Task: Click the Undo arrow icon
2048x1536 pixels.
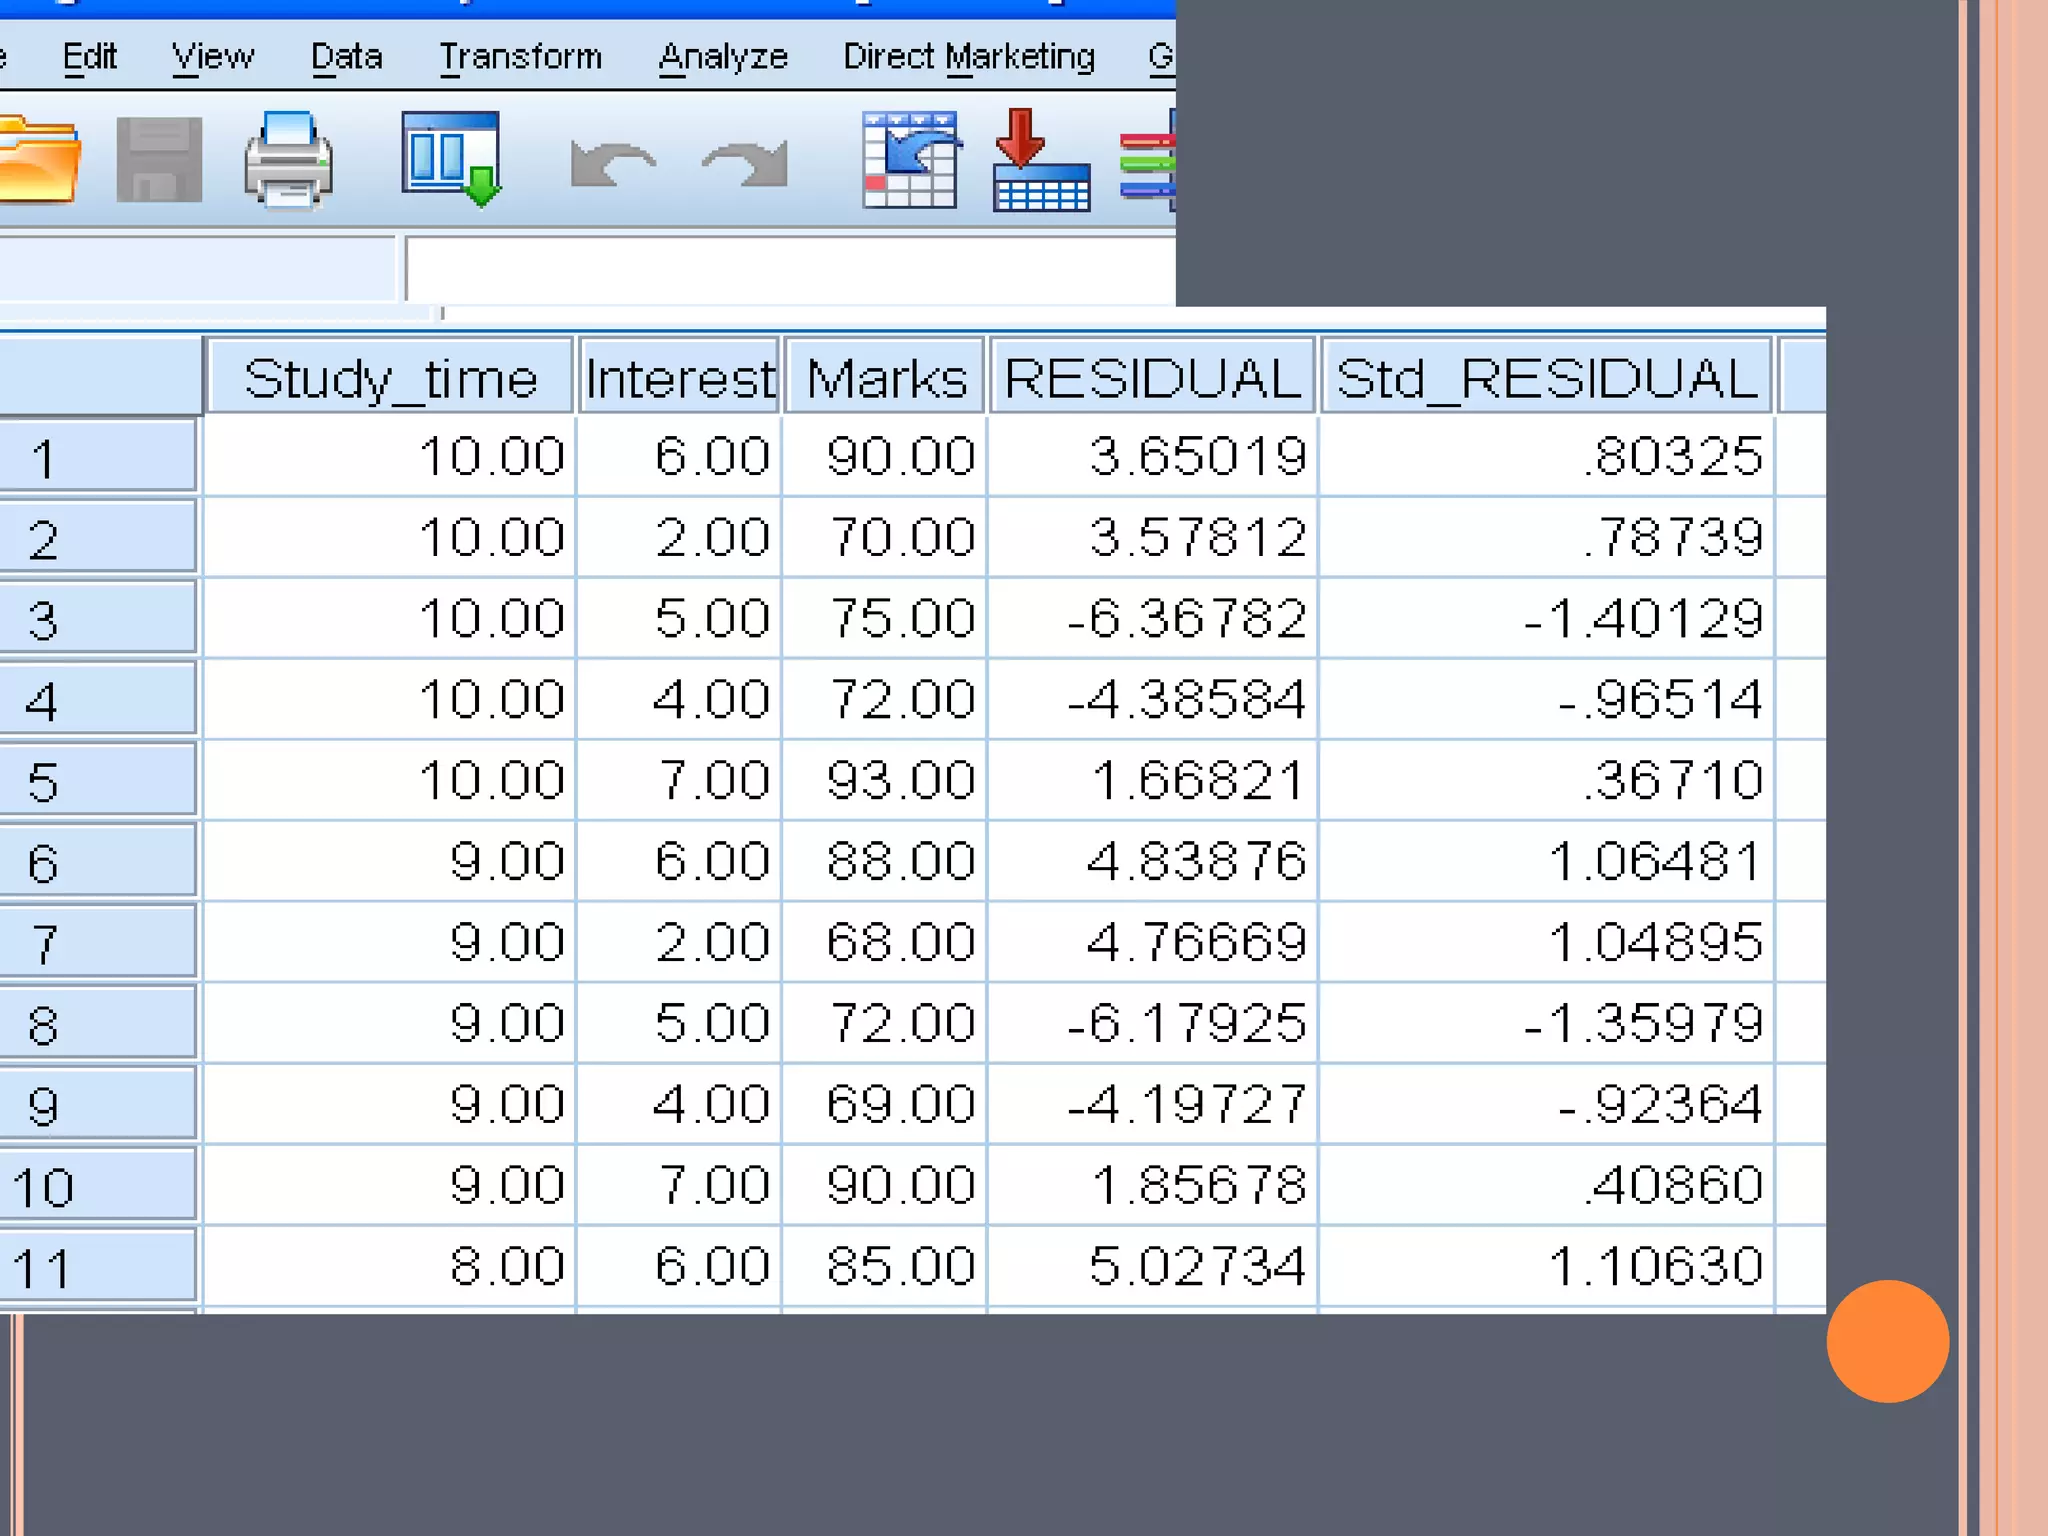Action: point(612,163)
